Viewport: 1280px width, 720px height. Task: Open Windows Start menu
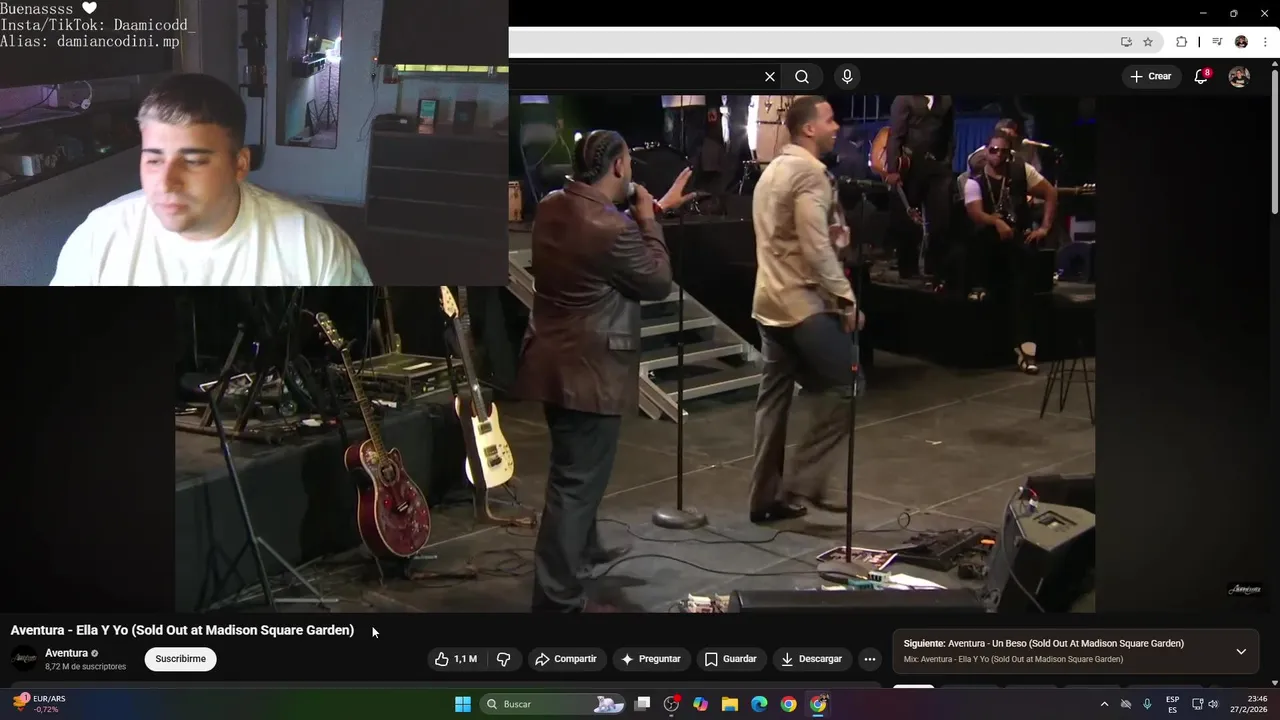463,704
